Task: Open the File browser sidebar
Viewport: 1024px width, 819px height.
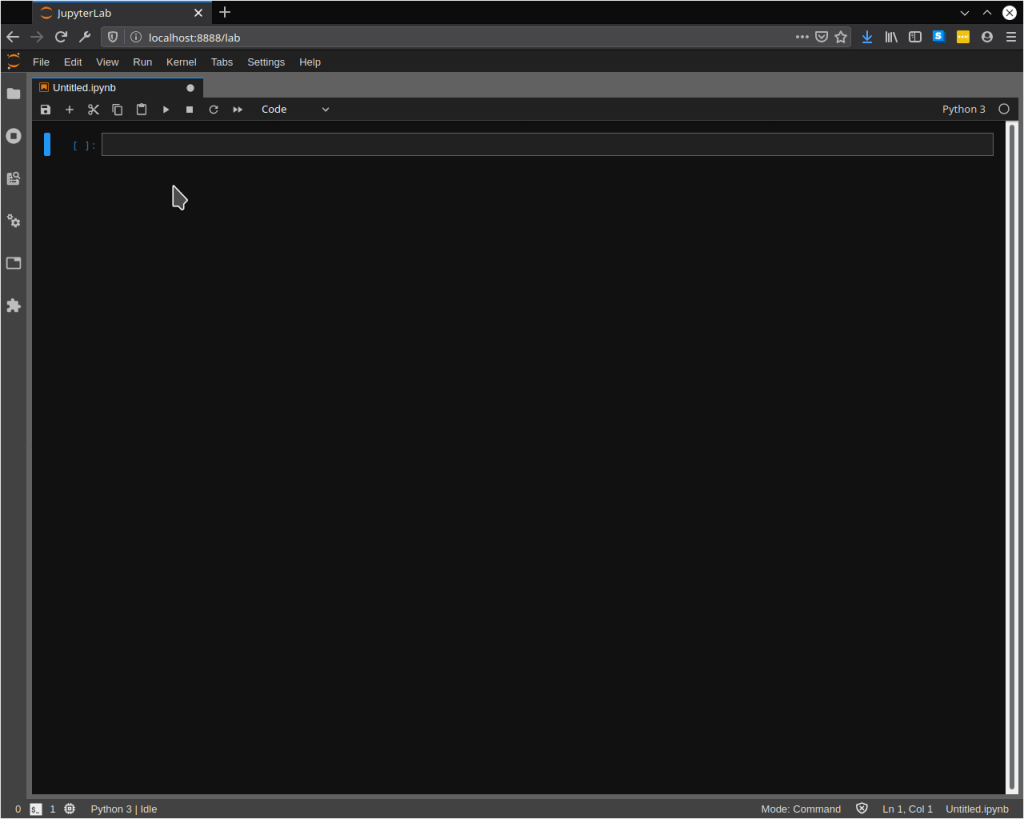Action: (14, 94)
